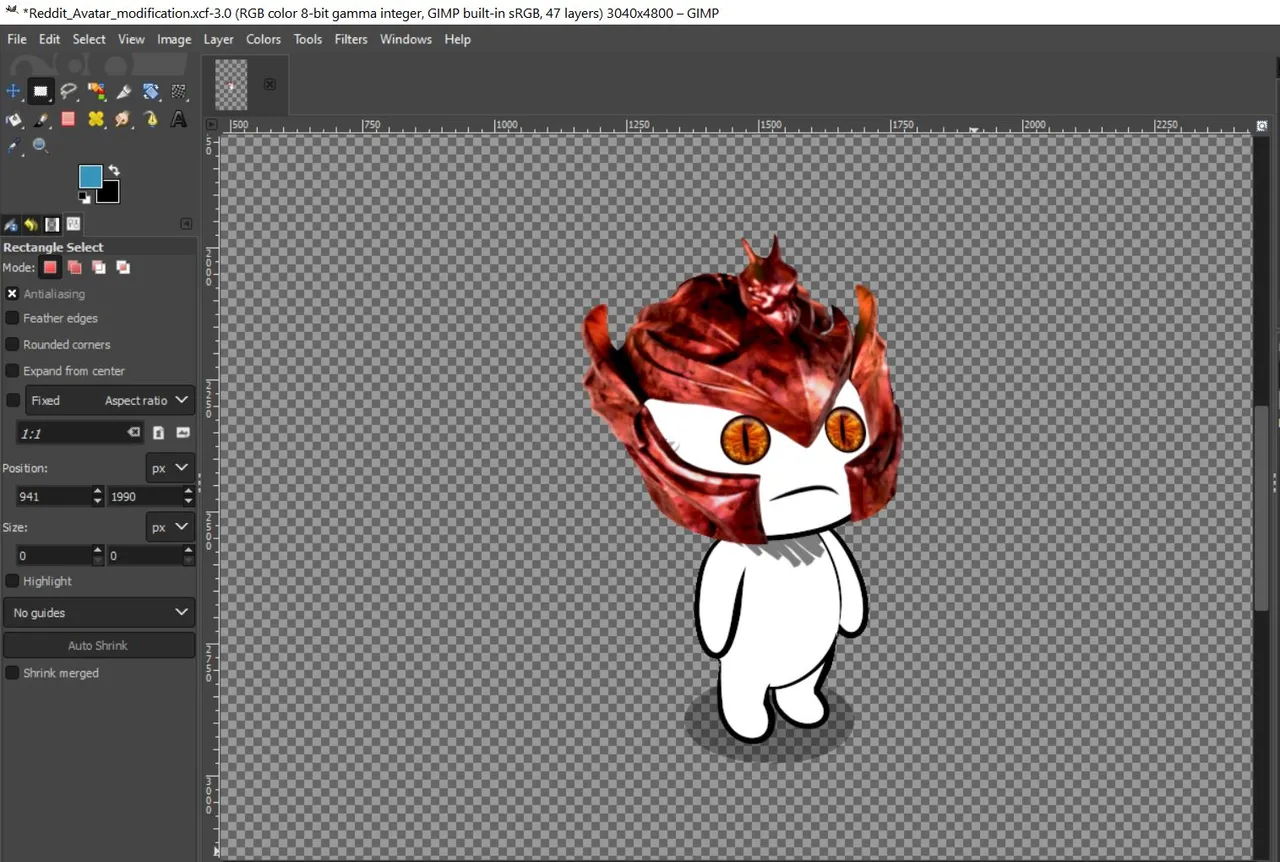Open the Fixed Aspect ratio dropdown
This screenshot has width=1280, height=862.
(x=110, y=400)
